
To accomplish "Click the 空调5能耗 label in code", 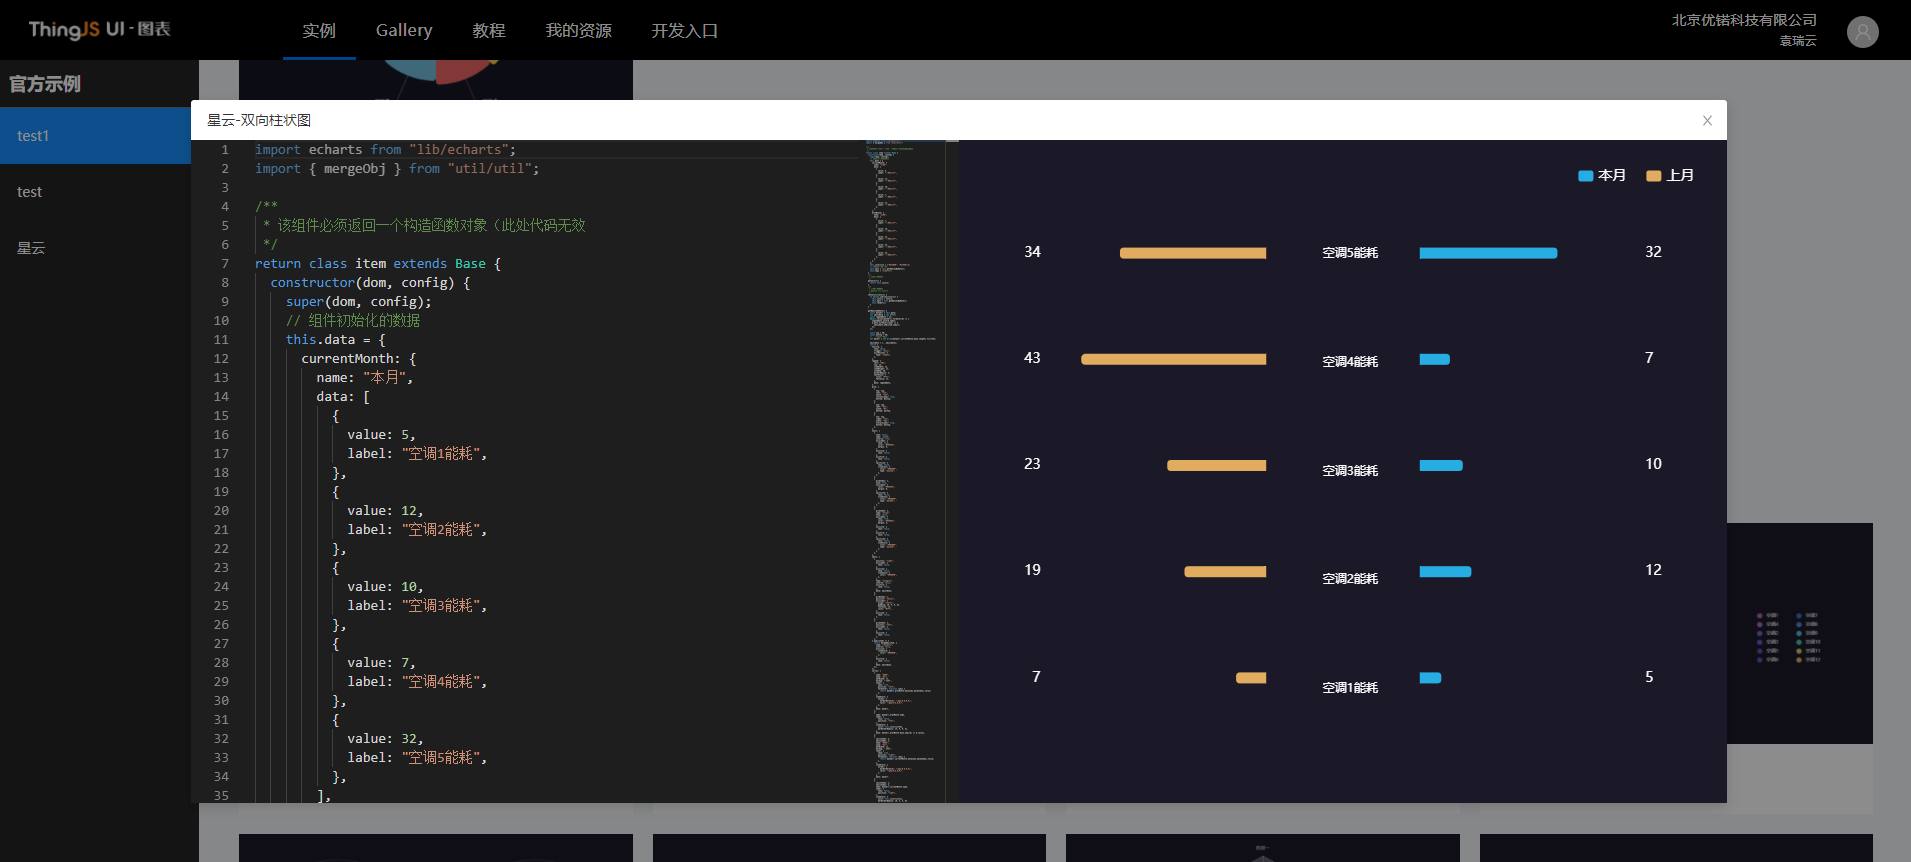I will pos(440,758).
